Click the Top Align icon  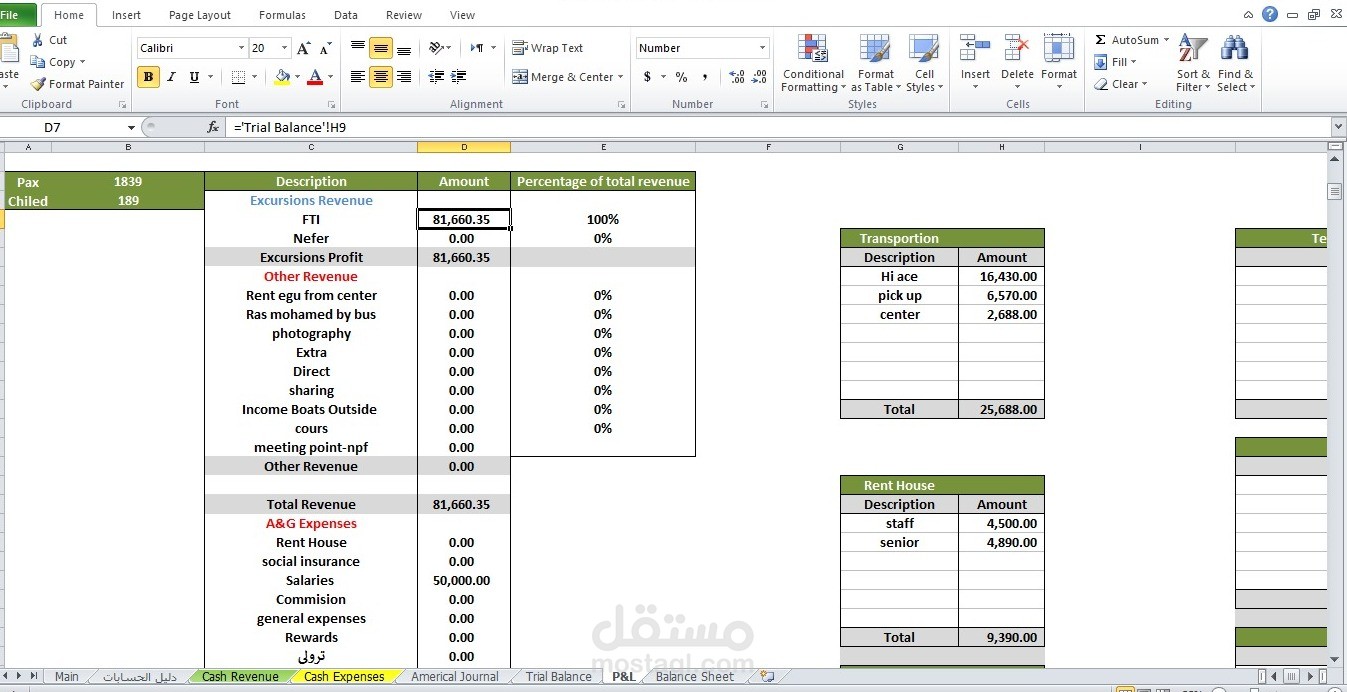pos(358,47)
